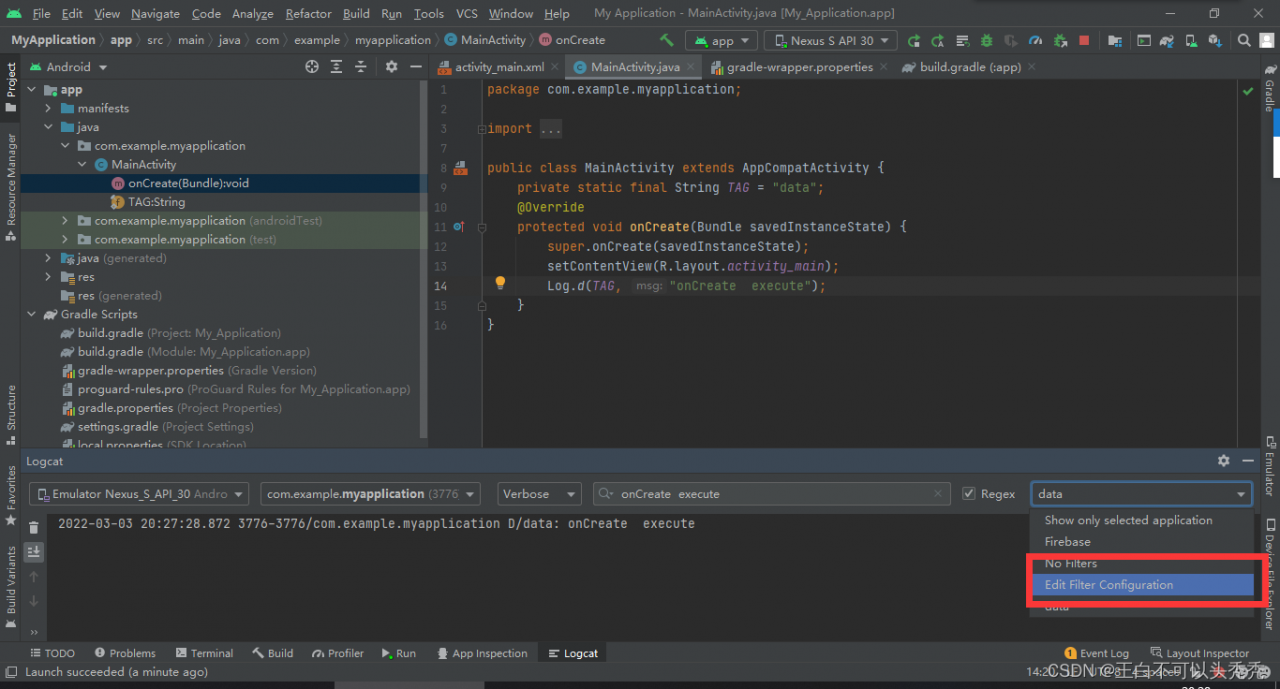Clear logcat with the trash icon
Image resolution: width=1280 pixels, height=689 pixels.
pyautogui.click(x=34, y=528)
